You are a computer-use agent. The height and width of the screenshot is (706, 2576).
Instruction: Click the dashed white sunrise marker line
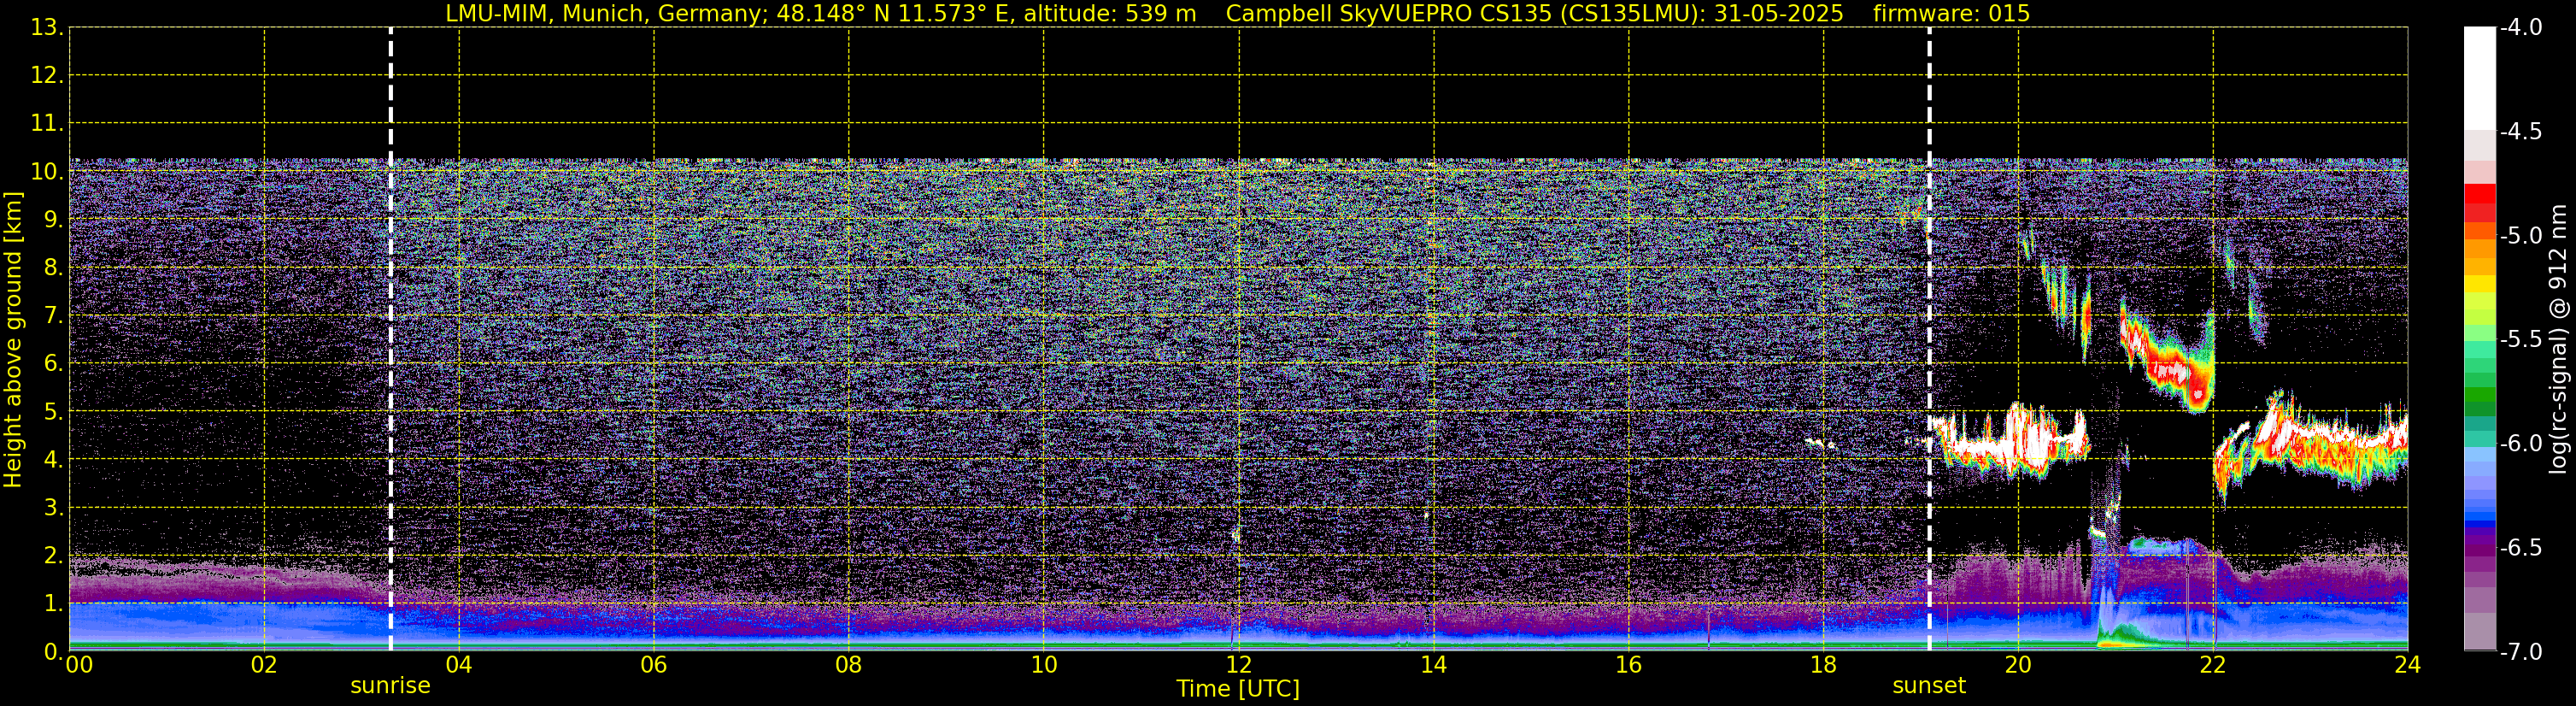pyautogui.click(x=390, y=339)
